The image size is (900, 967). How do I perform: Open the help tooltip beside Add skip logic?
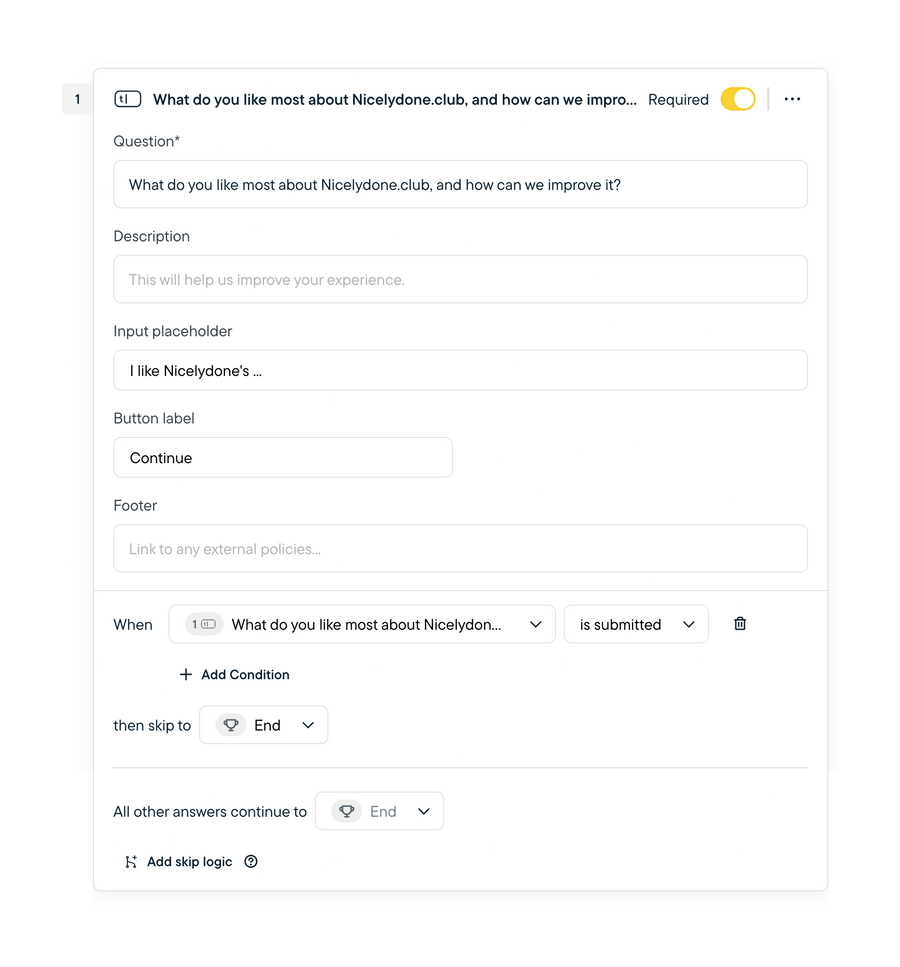(x=250, y=861)
